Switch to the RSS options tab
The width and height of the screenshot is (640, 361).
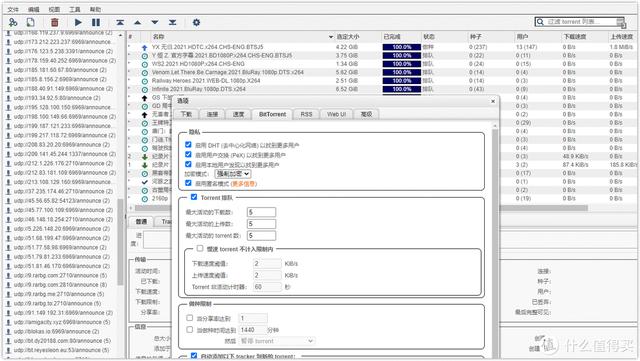[306, 114]
